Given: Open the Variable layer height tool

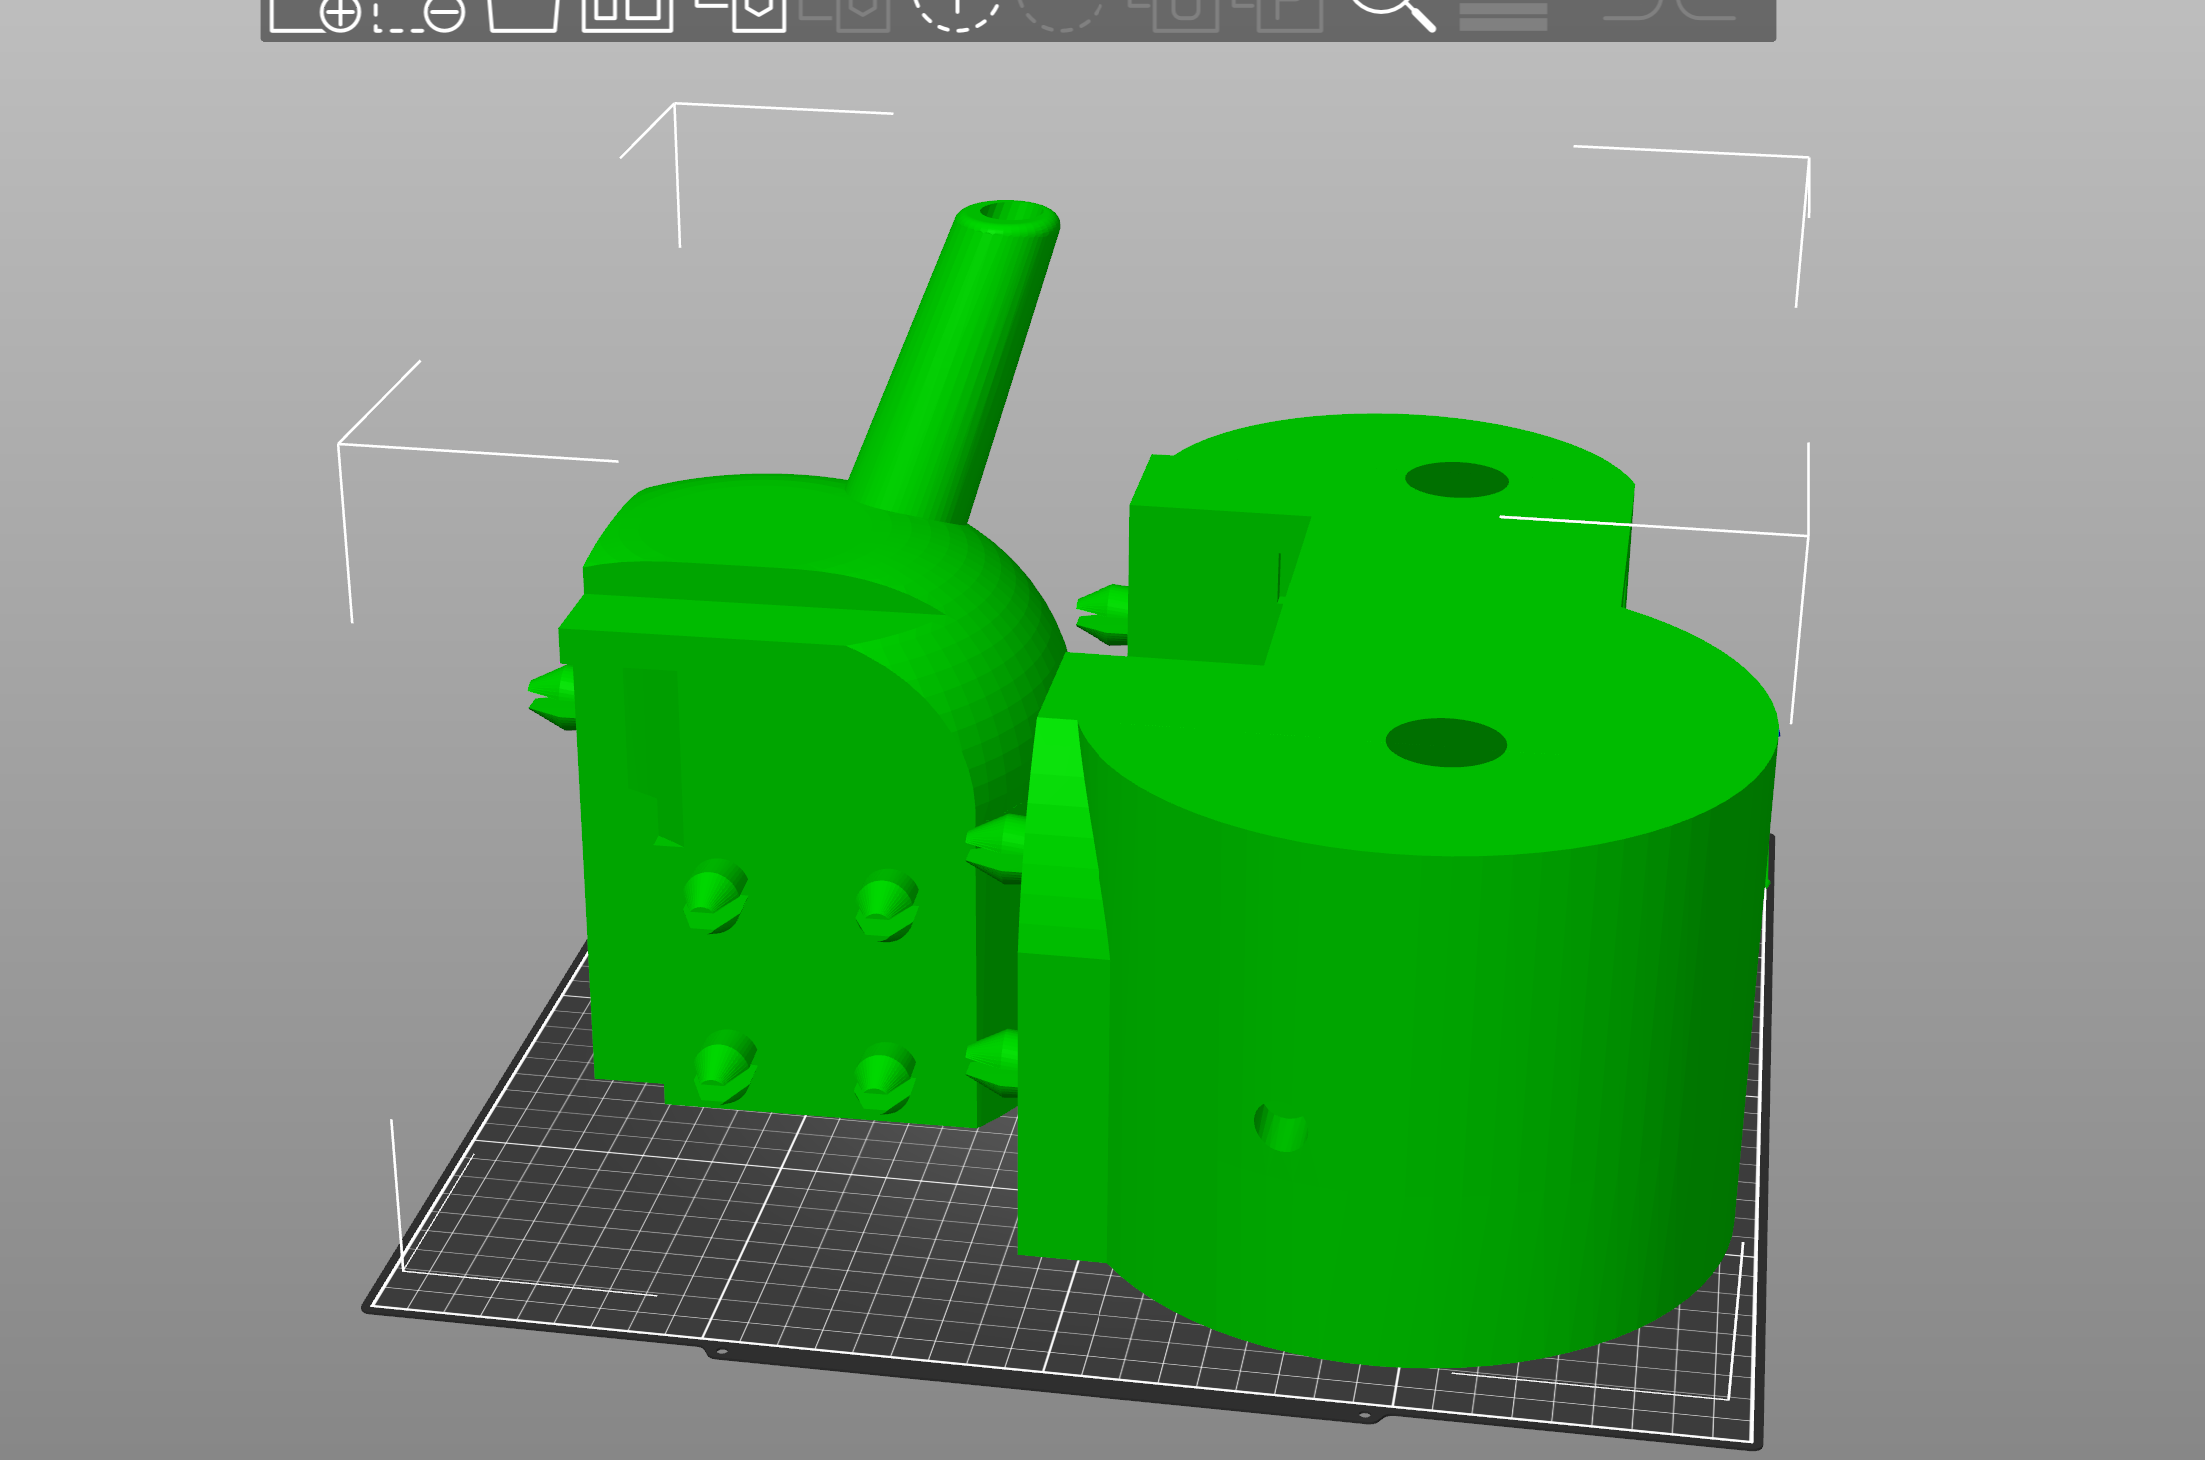Looking at the screenshot, I should click(1503, 14).
